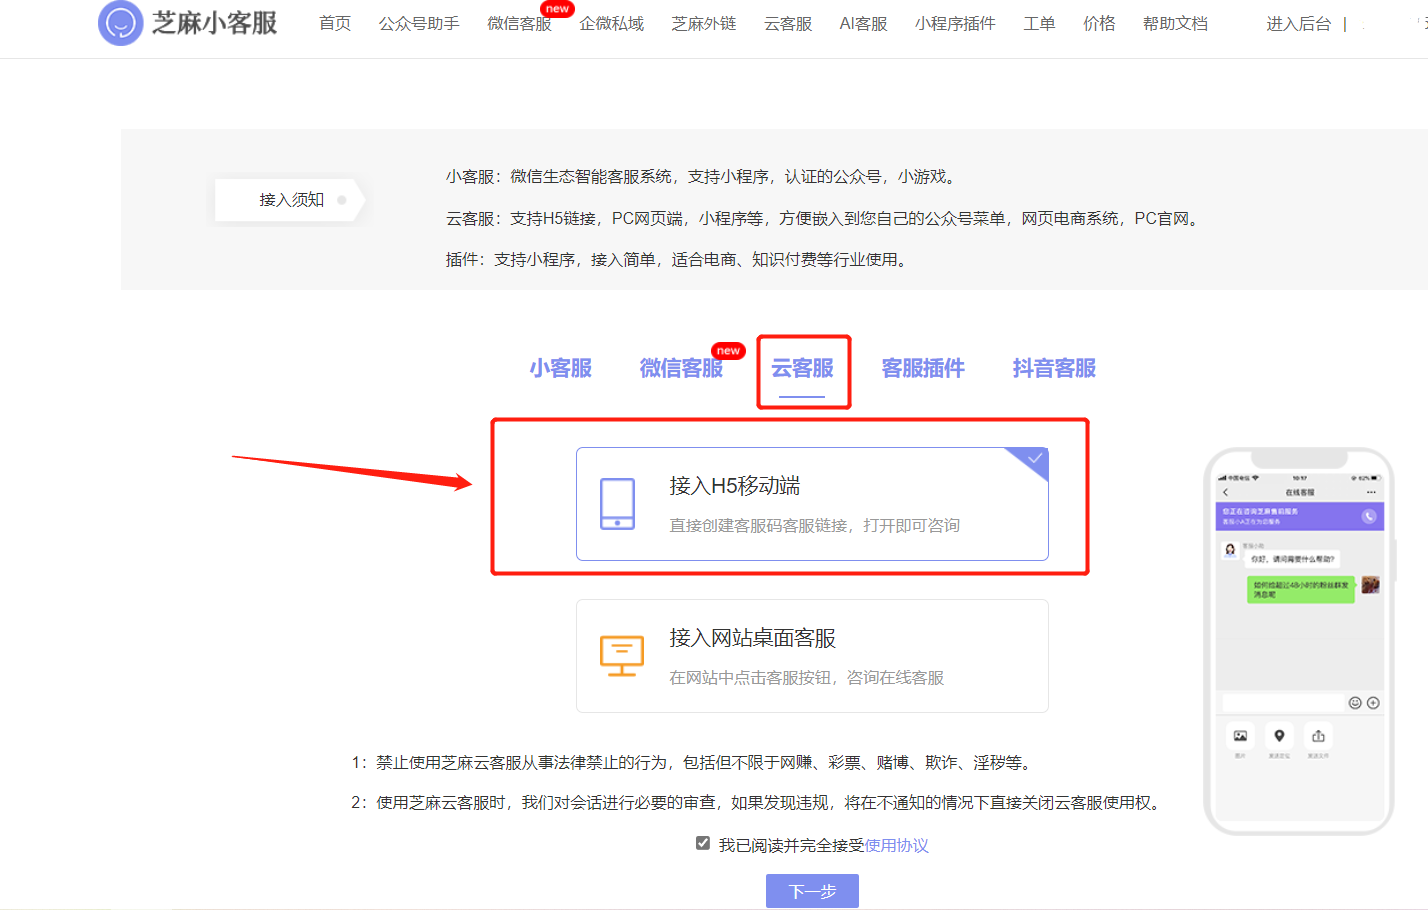Open the 小程序插件 nav item

coord(955,23)
